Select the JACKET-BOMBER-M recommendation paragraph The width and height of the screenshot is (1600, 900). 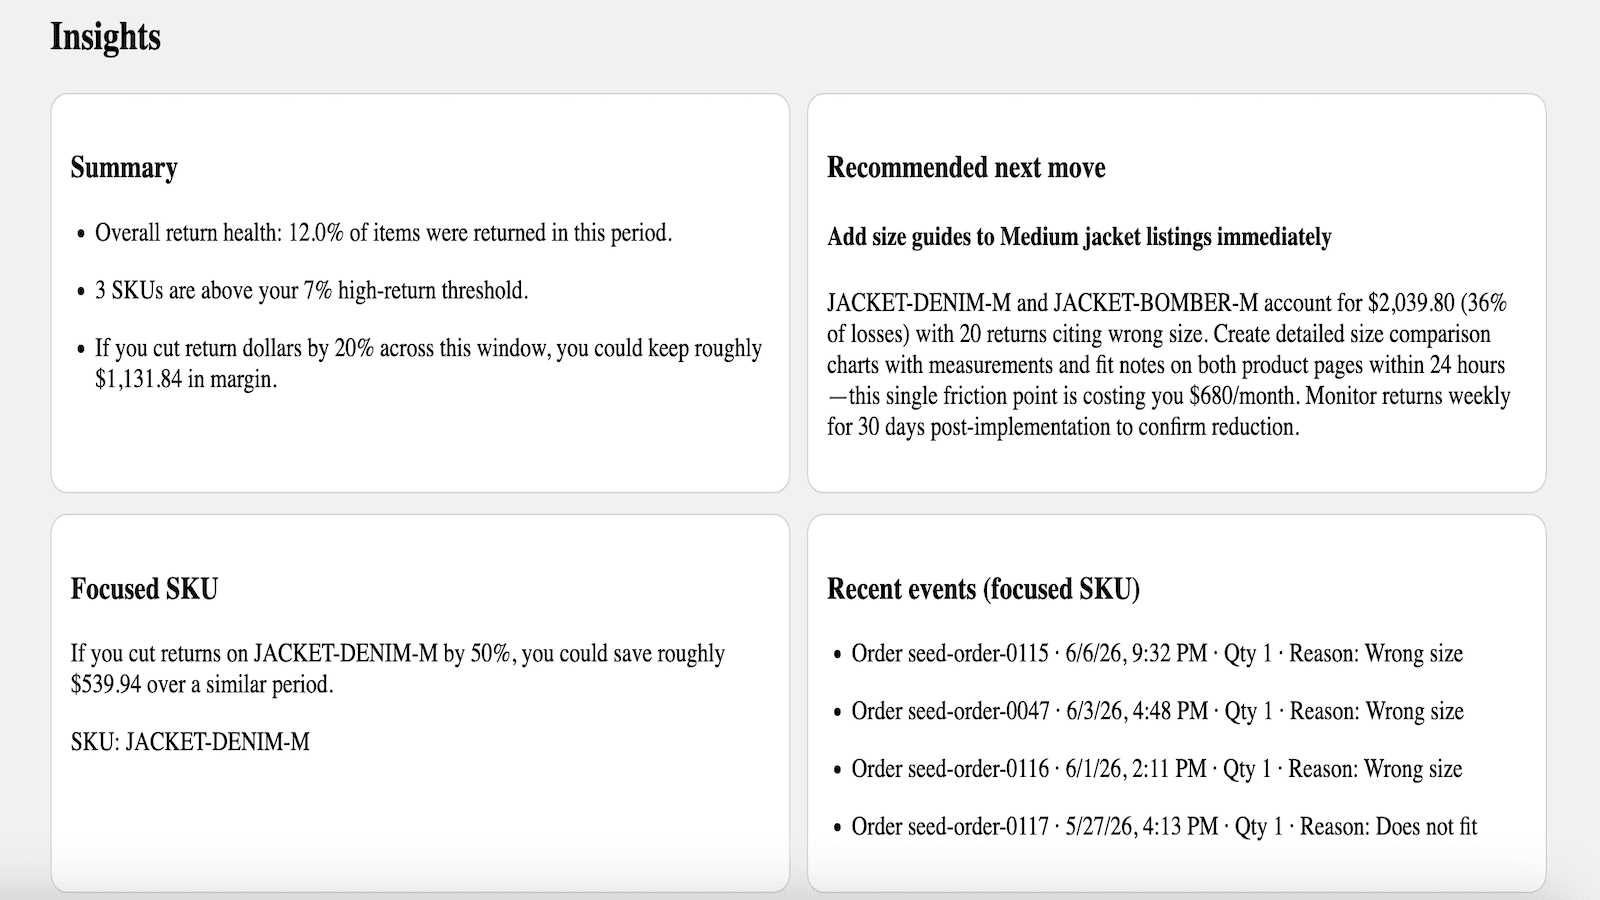pyautogui.click(x=1168, y=365)
